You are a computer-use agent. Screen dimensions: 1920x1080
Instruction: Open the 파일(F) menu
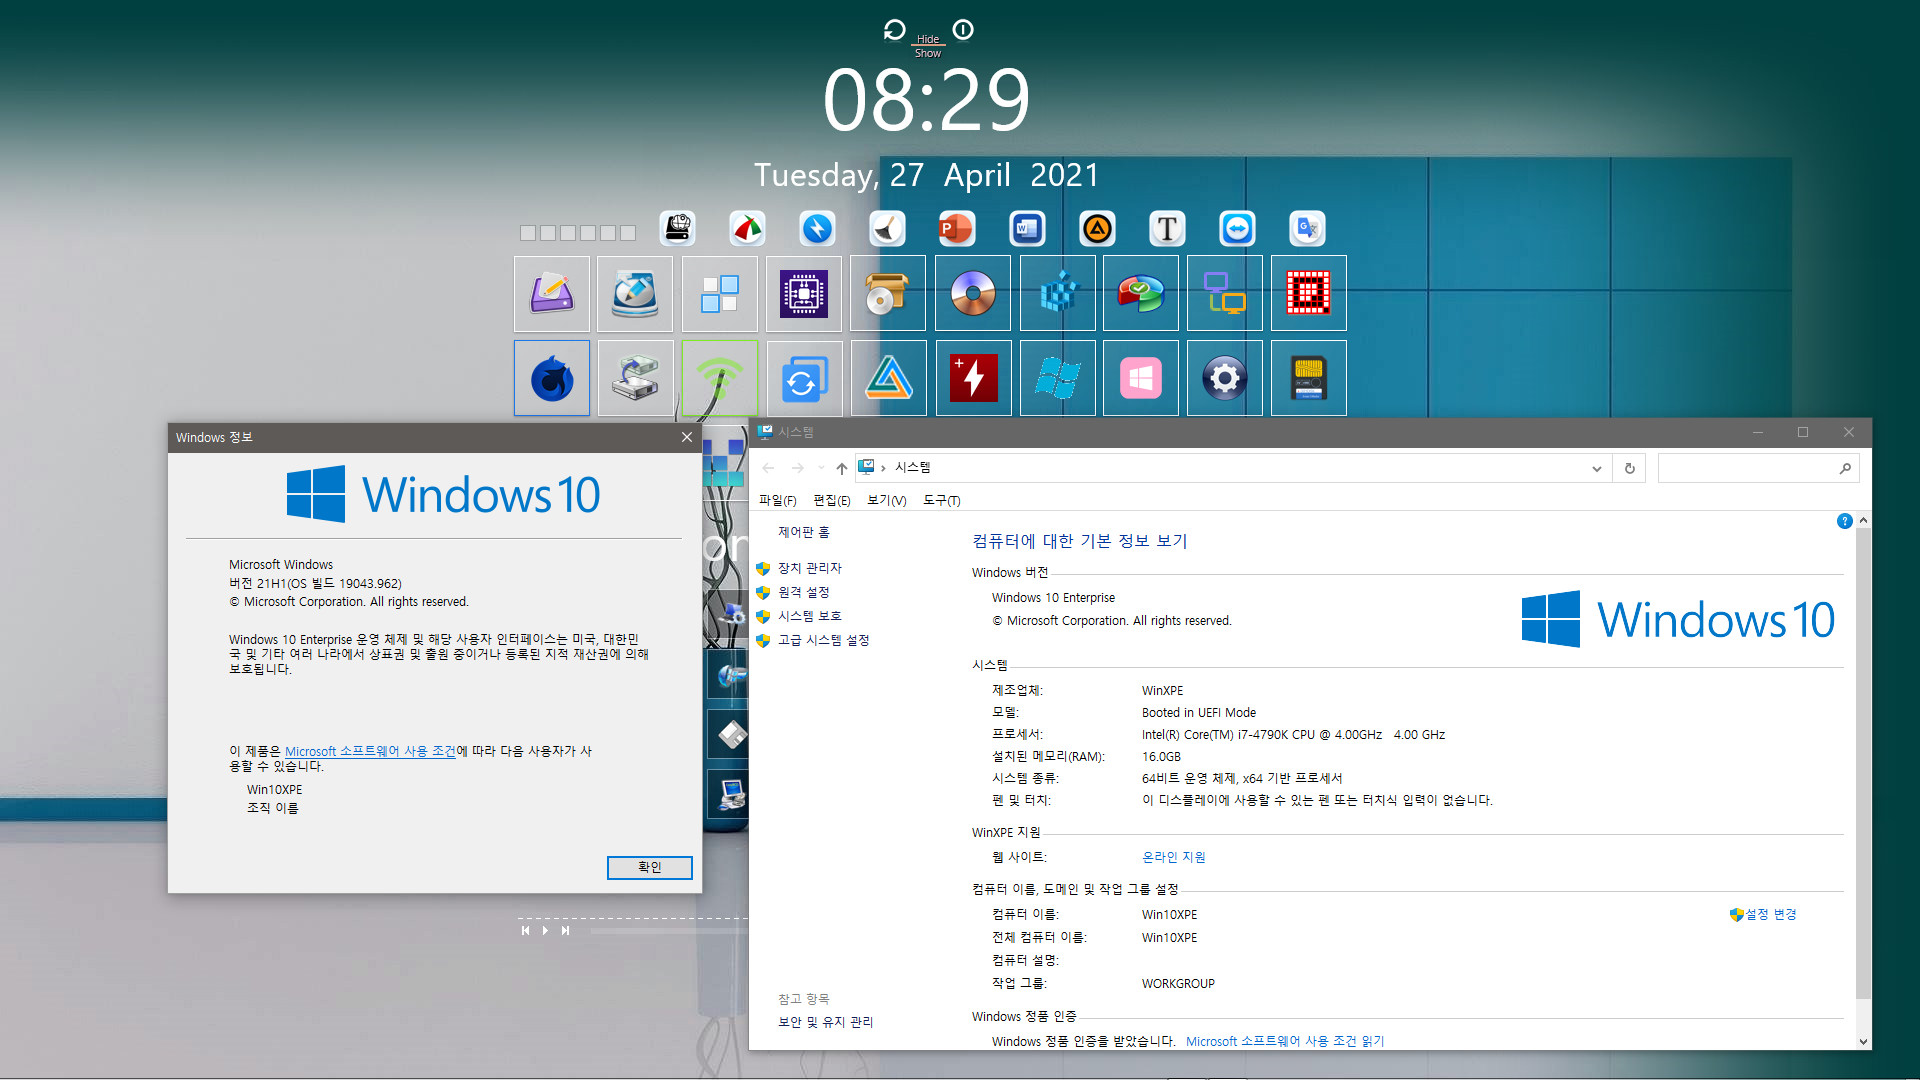pyautogui.click(x=777, y=500)
